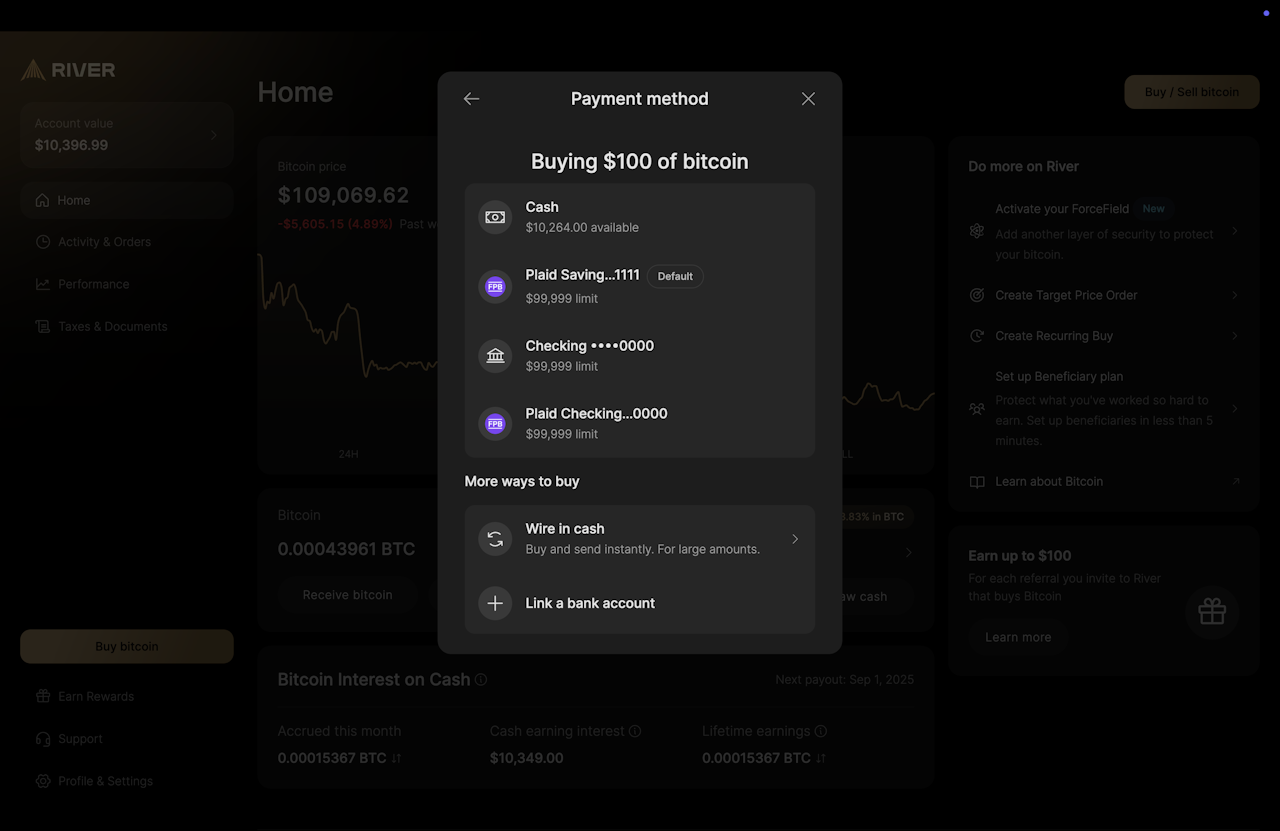Close the Payment method dialog
This screenshot has height=831, width=1280.
click(x=808, y=99)
